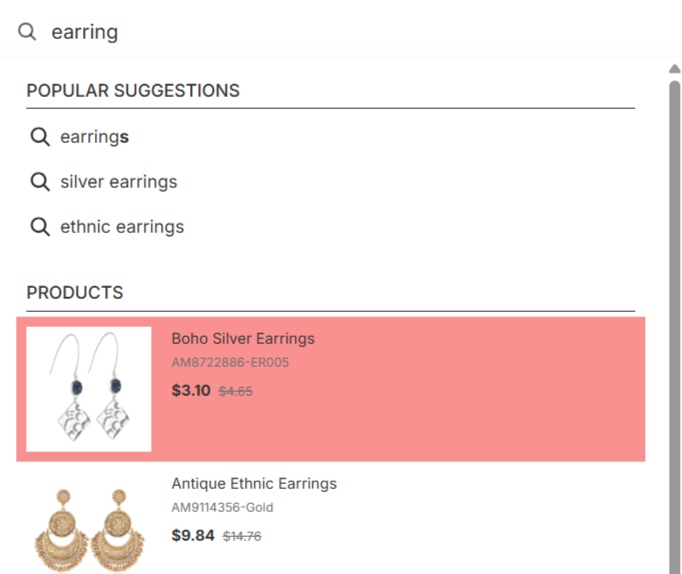This screenshot has height=574, width=682.
Task: Click SKU AM8722886-ER005 text
Action: (x=230, y=362)
